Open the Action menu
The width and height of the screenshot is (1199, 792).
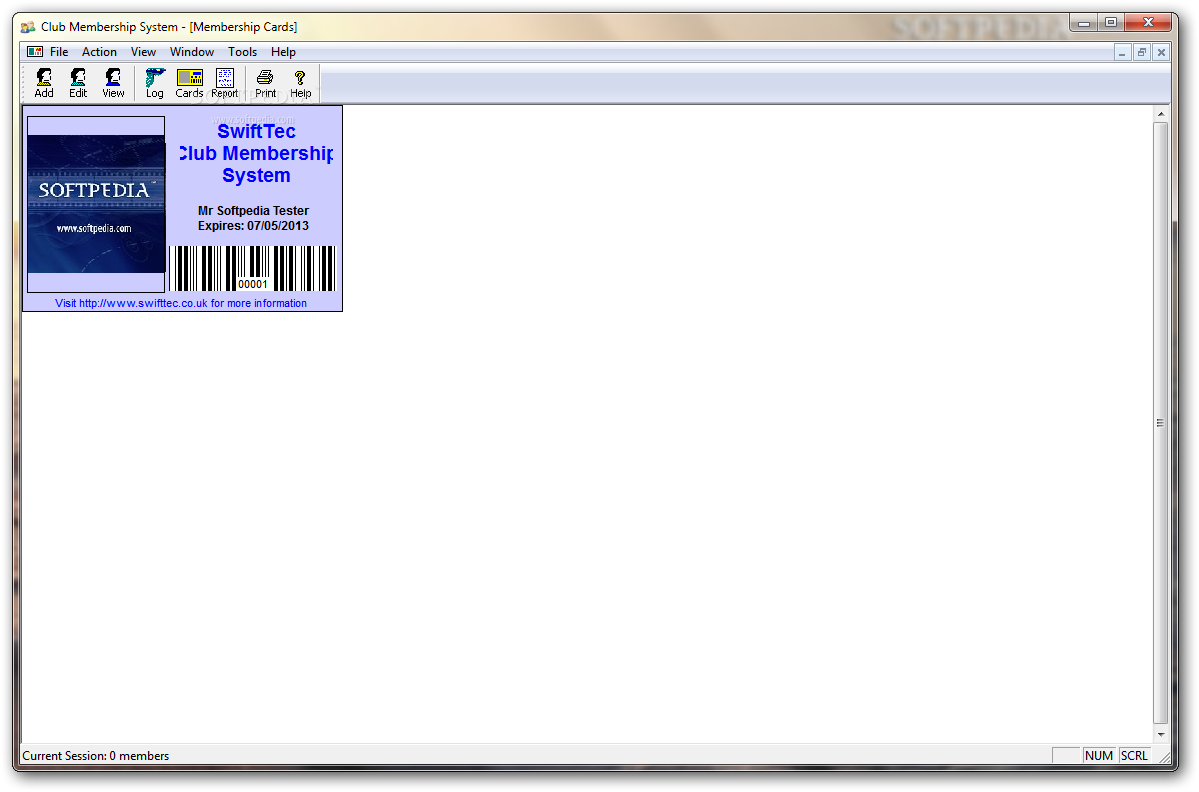[99, 52]
